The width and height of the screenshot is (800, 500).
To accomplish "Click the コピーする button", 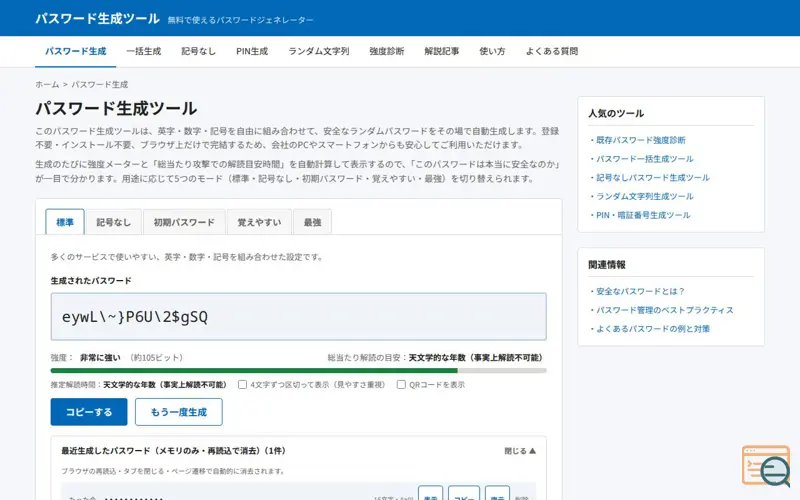I will tap(89, 412).
